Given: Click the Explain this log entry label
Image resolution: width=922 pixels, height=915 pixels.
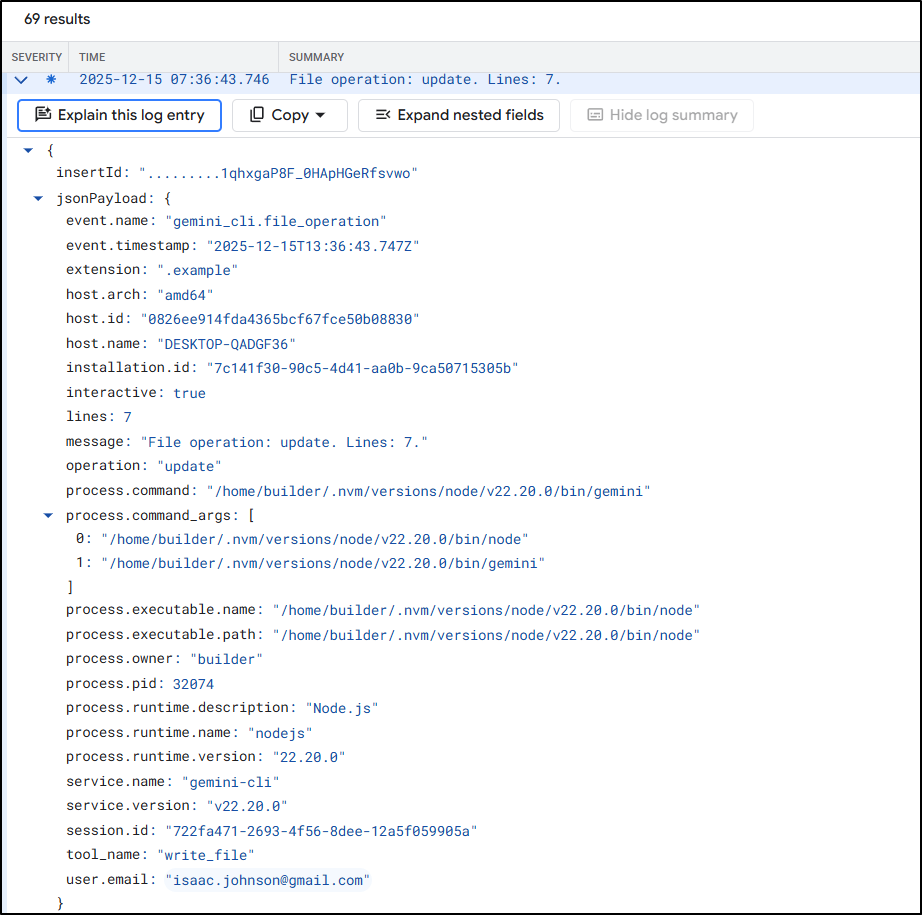Looking at the screenshot, I should pyautogui.click(x=131, y=115).
